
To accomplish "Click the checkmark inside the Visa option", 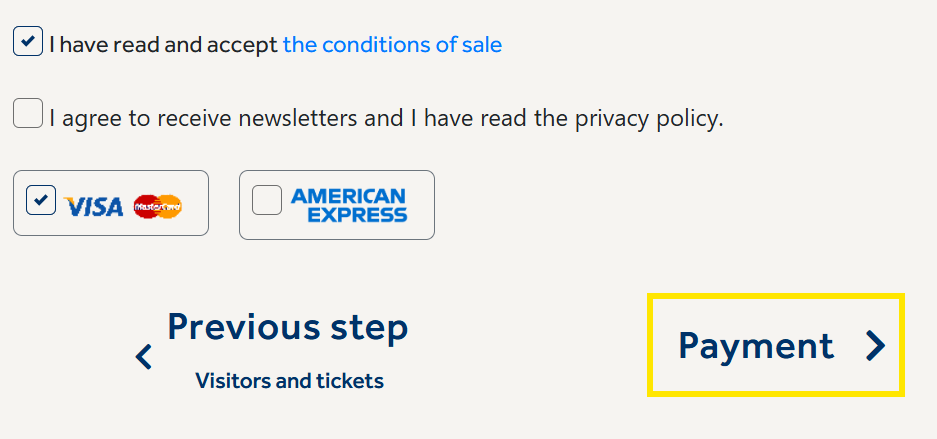I will coord(41,201).
